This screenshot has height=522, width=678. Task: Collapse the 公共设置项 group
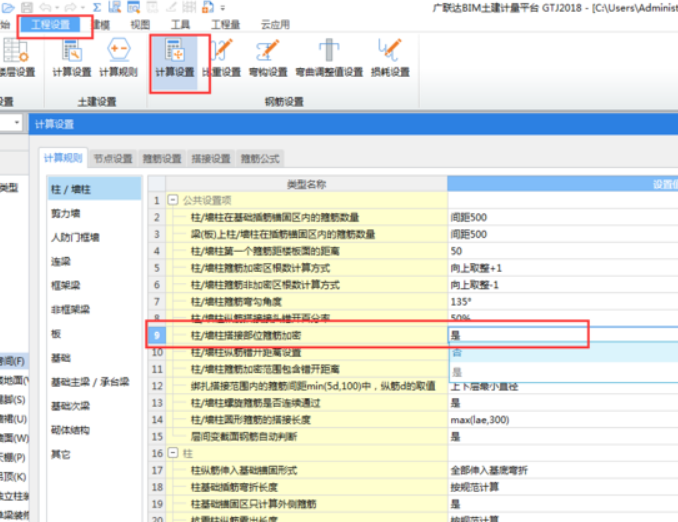click(x=172, y=200)
